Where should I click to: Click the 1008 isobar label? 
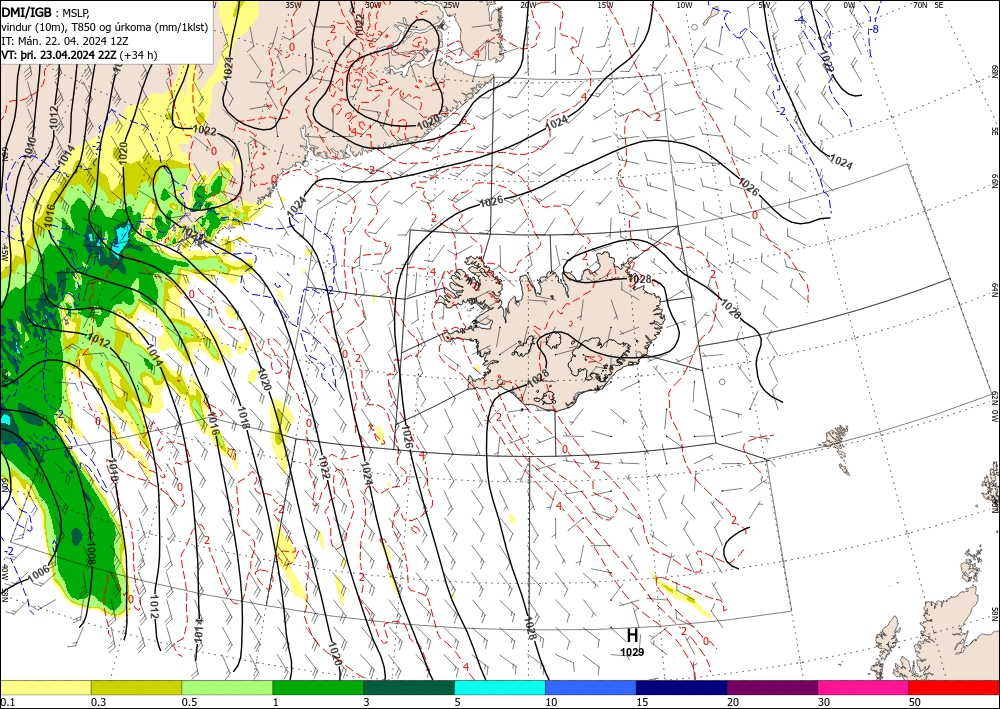tap(90, 552)
